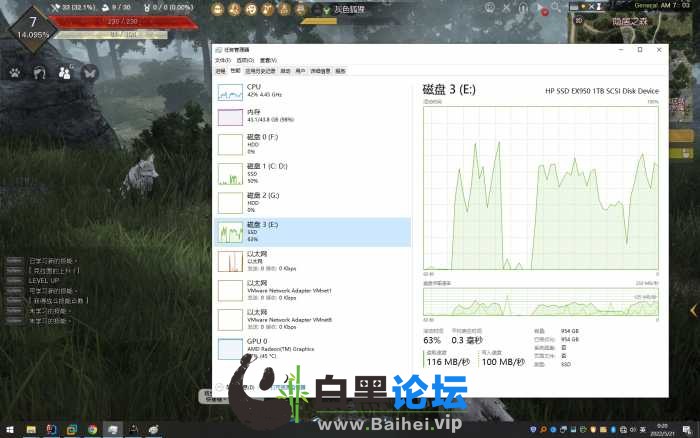Open the game icon with red notification badge
The height and width of the screenshot is (438, 700).
[x=541, y=8]
